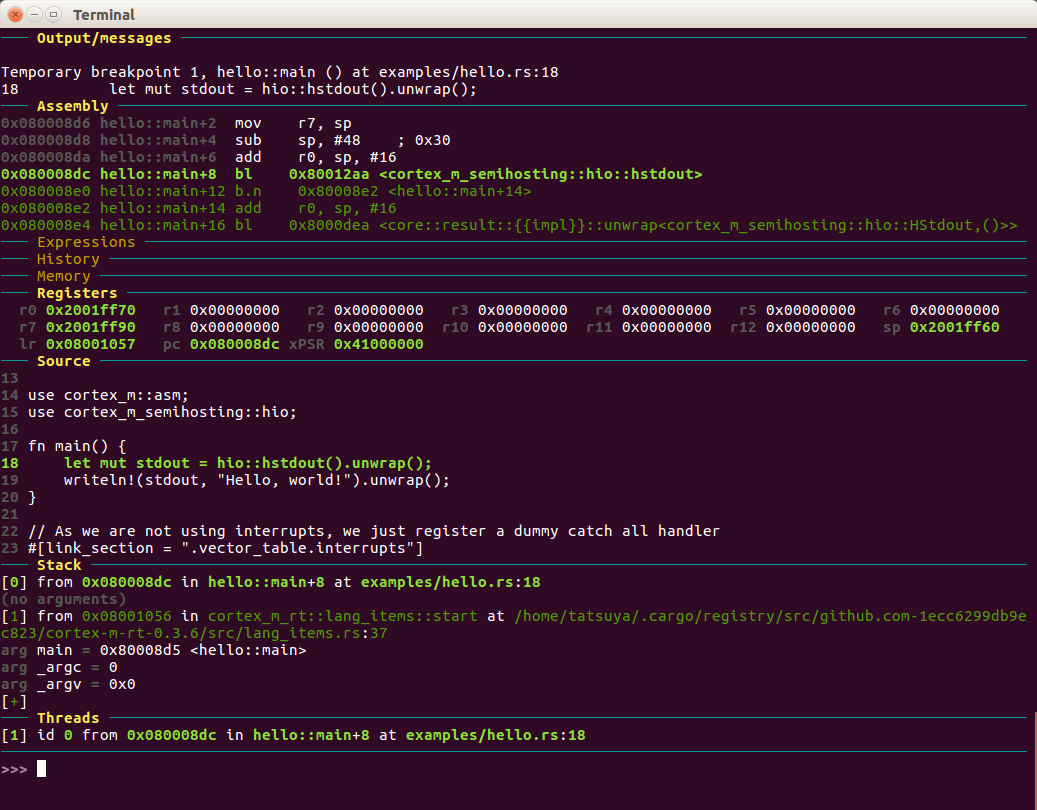Place cursor at the >>> GDB prompt
1037x810 pixels.
coord(40,769)
